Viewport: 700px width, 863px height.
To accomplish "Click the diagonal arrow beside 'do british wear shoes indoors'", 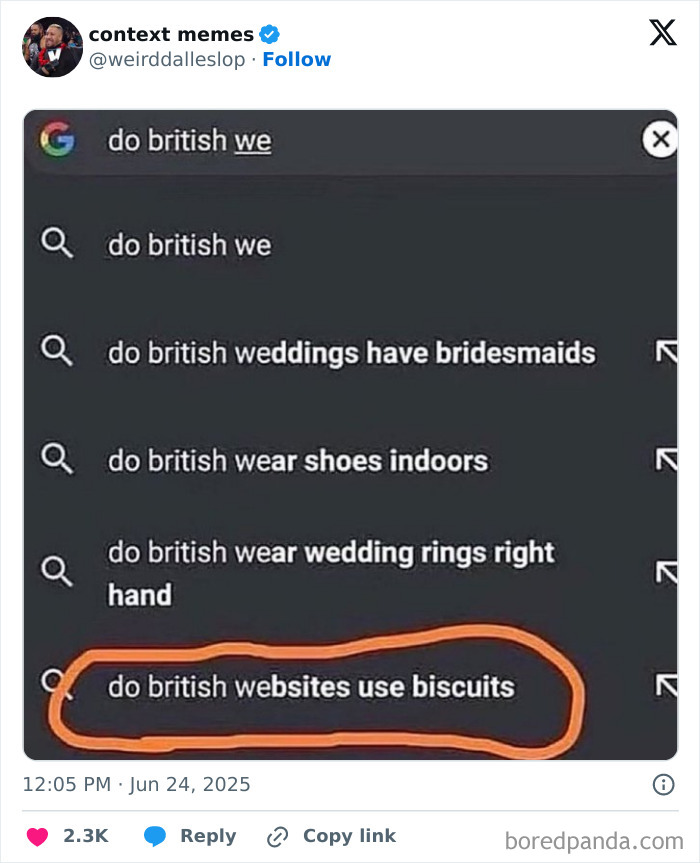I will click(664, 460).
